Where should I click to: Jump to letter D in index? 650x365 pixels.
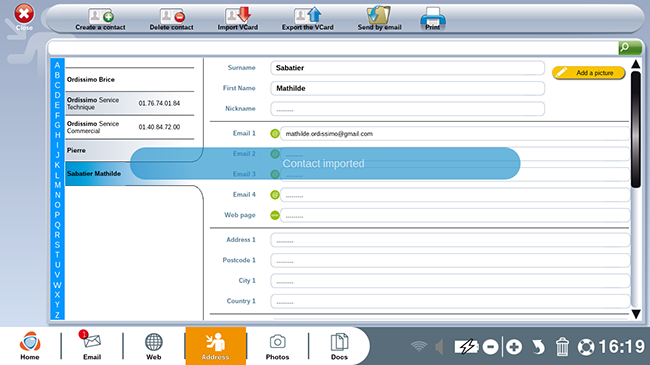(x=57, y=95)
